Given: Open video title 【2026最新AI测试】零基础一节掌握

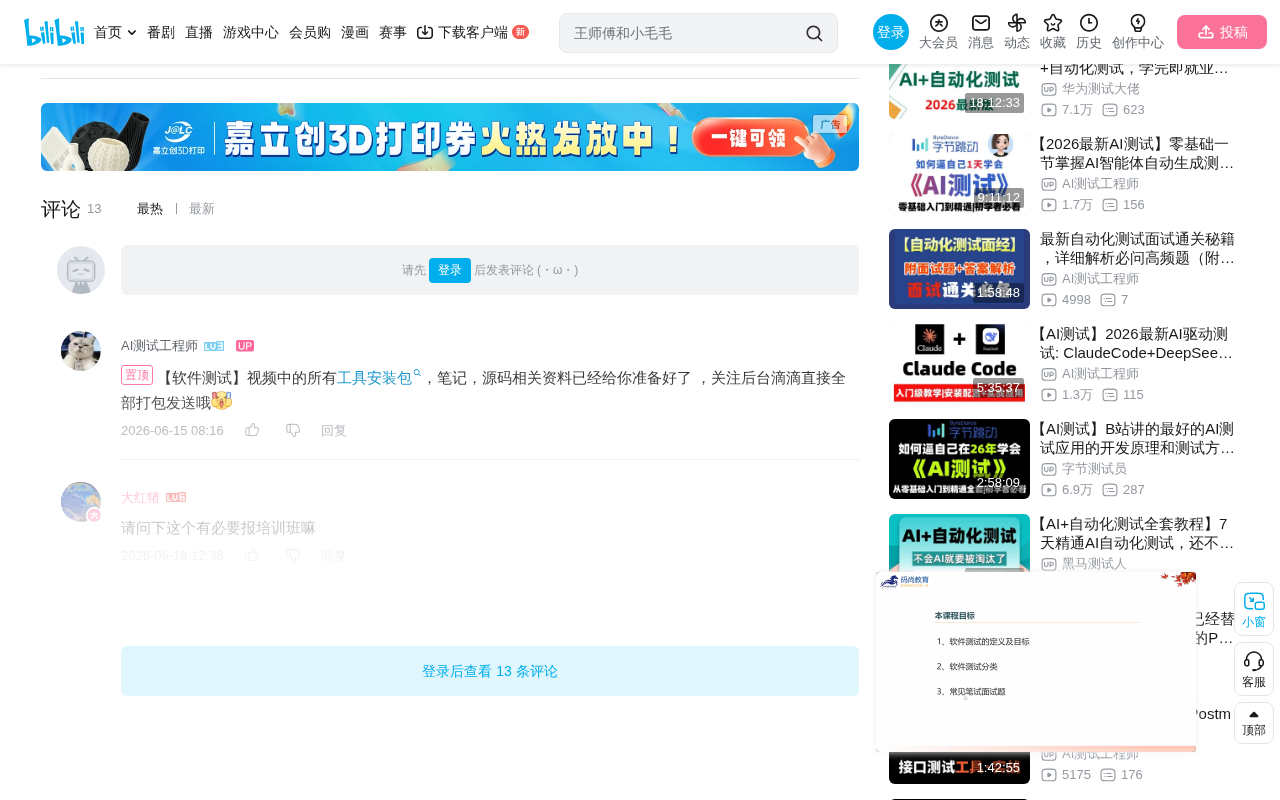Looking at the screenshot, I should click(1137, 153).
